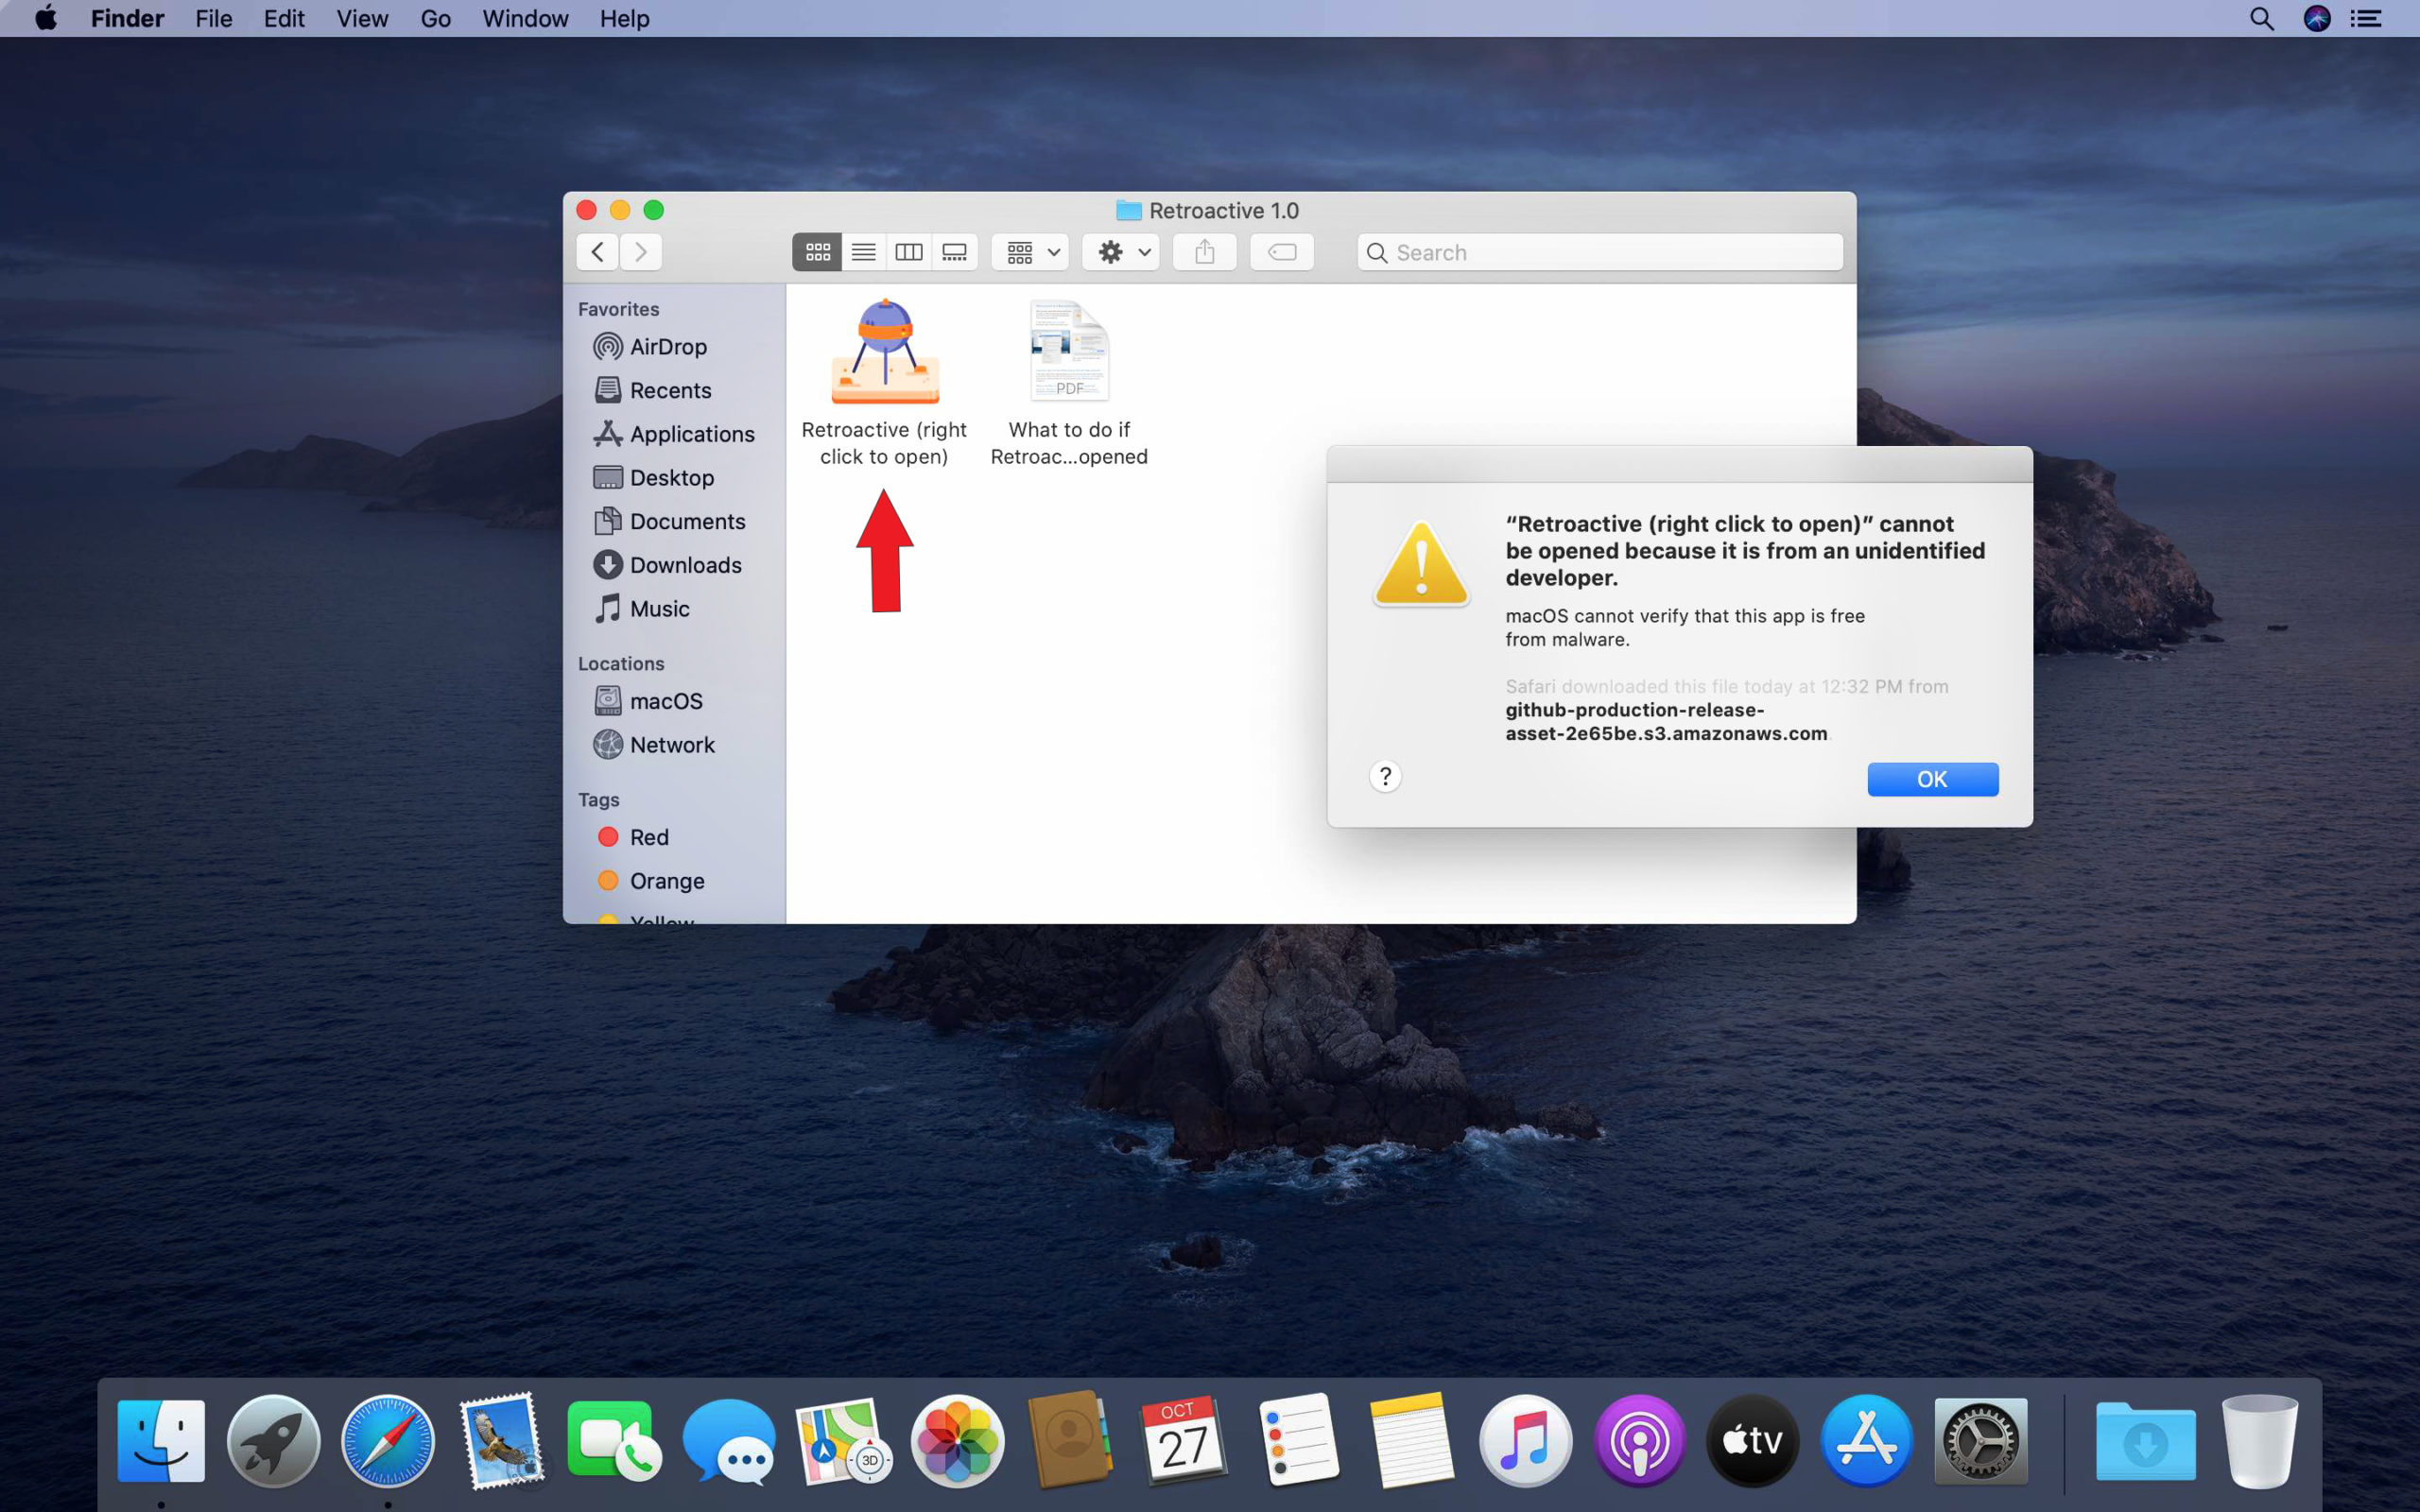Switch to list view
The height and width of the screenshot is (1512, 2420).
(x=863, y=252)
